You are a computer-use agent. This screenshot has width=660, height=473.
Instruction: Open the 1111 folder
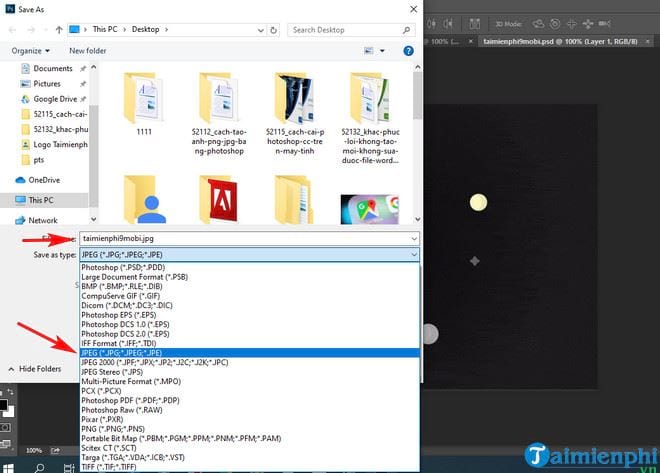144,104
